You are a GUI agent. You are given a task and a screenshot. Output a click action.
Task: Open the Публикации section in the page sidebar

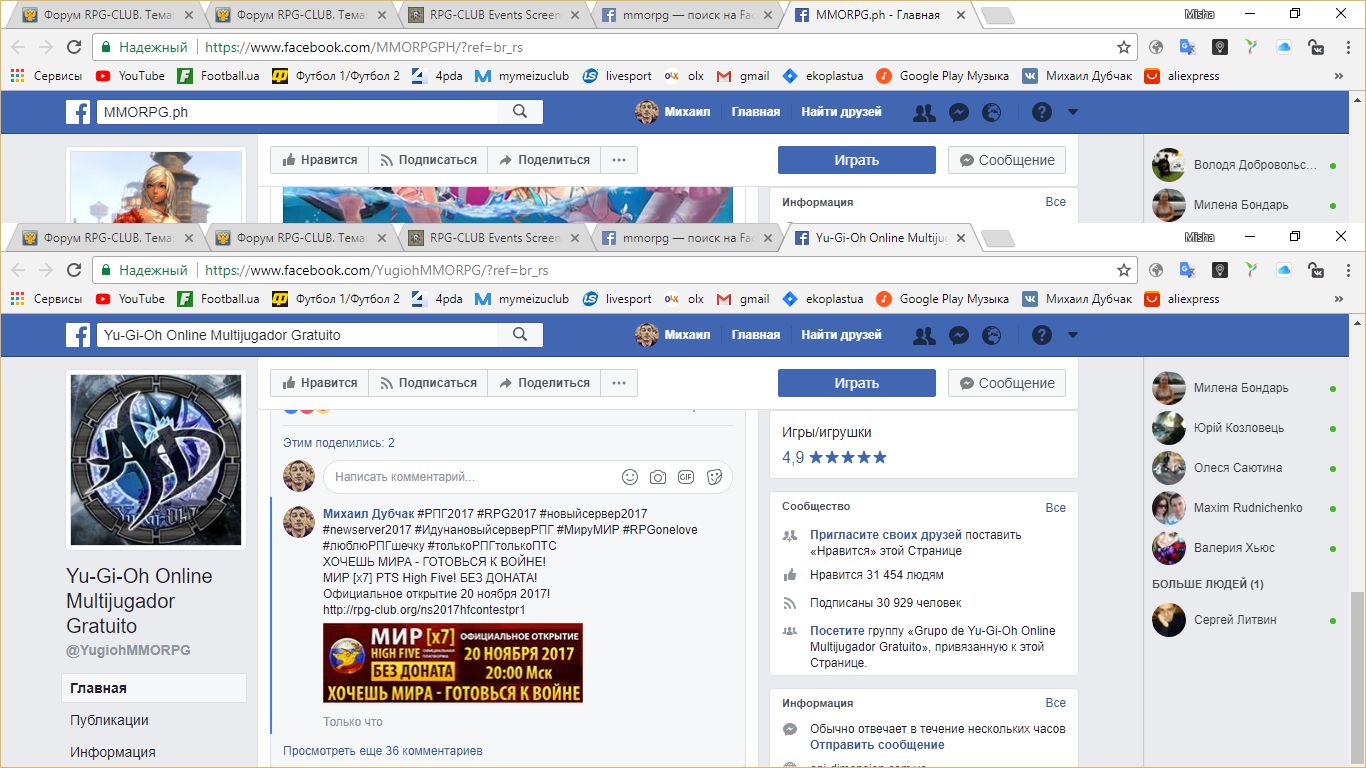click(109, 720)
